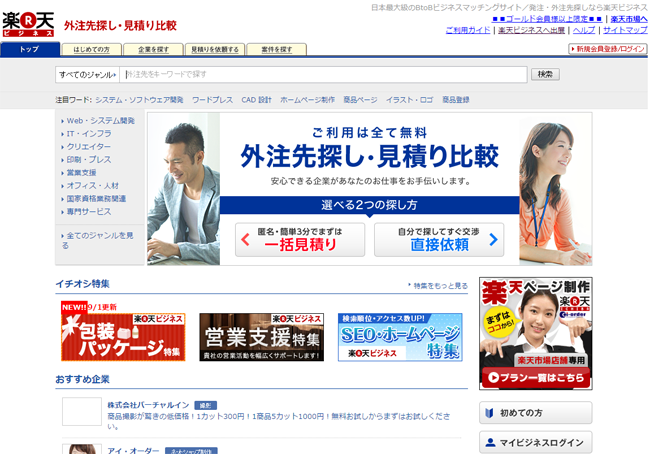650x454 pixels.
Task: Open 印刷・プレス category
Action: (x=89, y=160)
